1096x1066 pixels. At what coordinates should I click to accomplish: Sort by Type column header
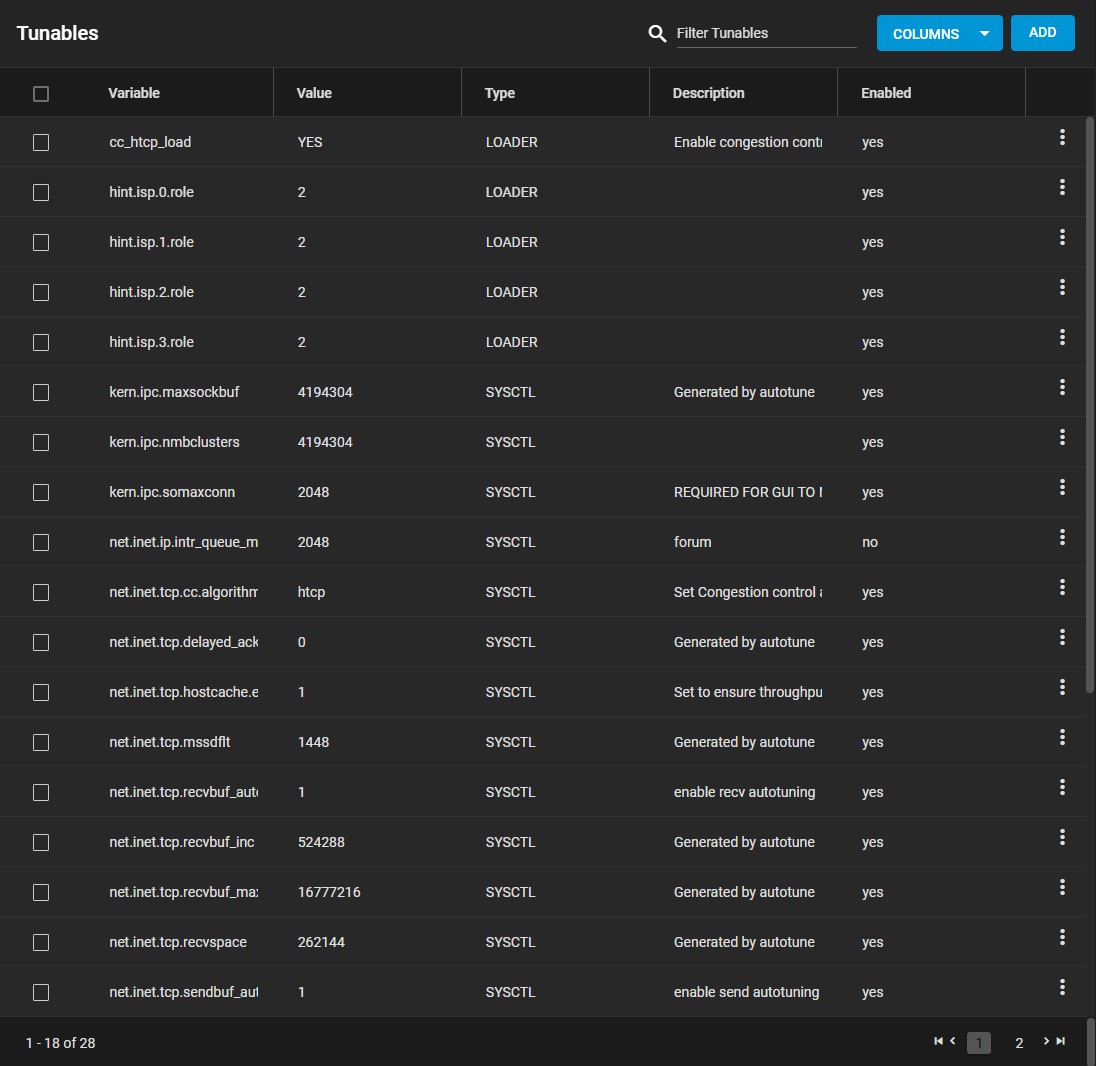point(499,93)
